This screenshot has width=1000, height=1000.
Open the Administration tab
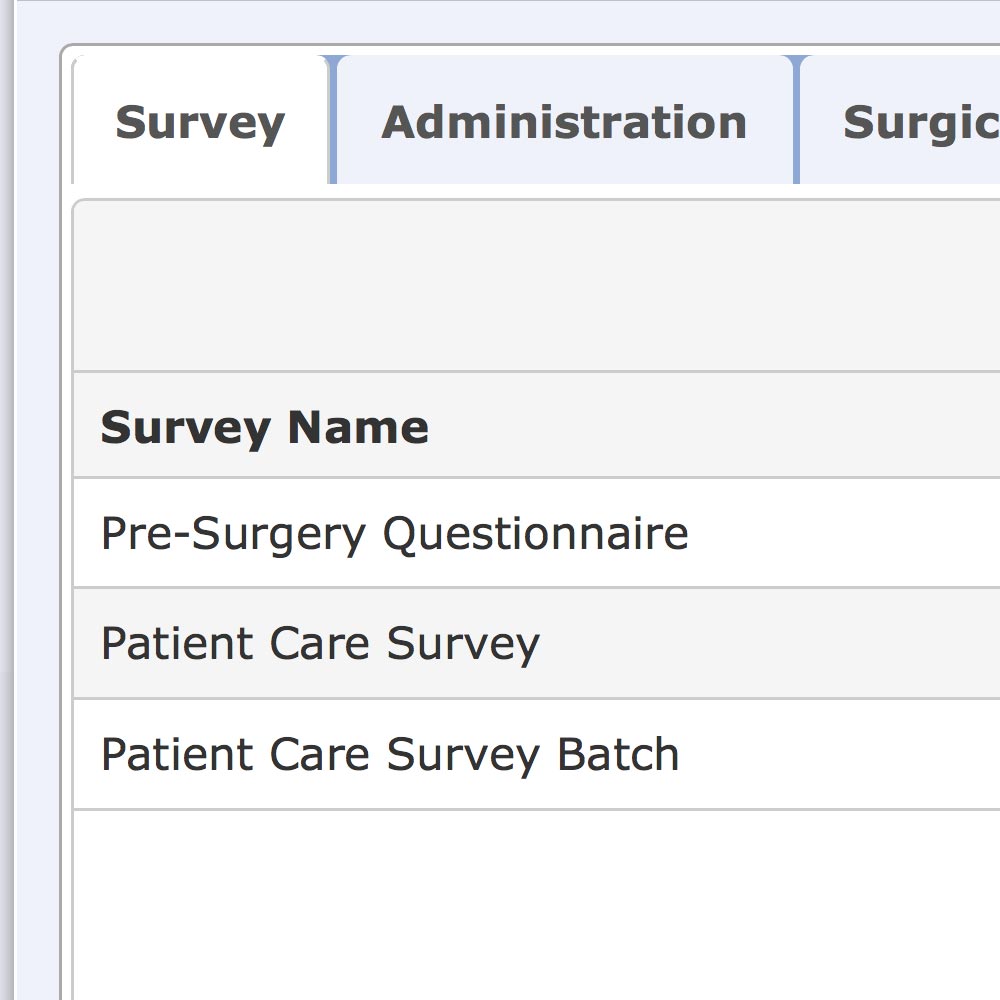click(564, 123)
